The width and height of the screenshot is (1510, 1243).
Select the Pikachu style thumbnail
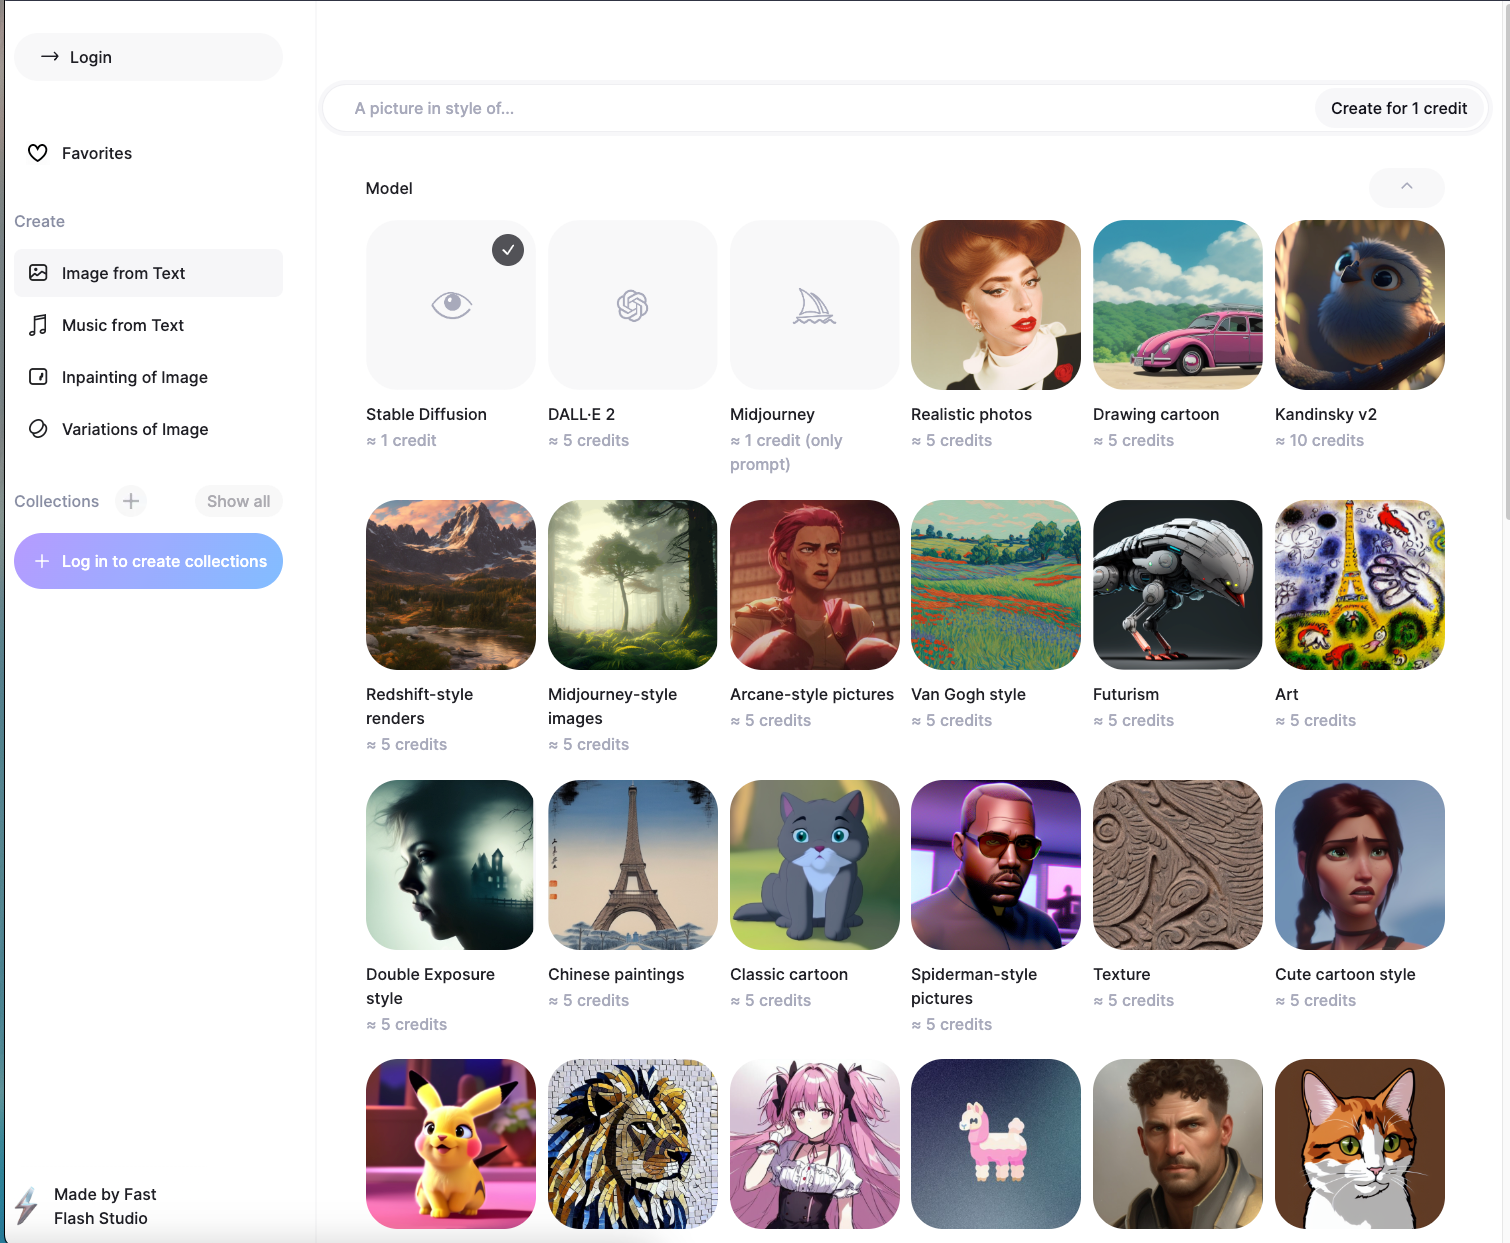click(451, 1144)
